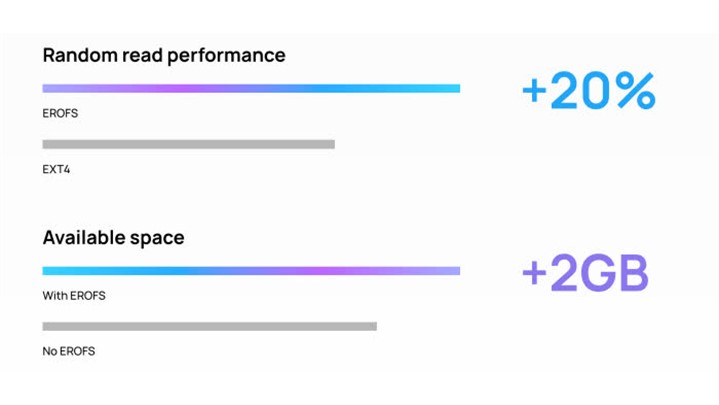The image size is (719, 405).
Task: Click the purple "+2GB" figure
Action: 585,274
